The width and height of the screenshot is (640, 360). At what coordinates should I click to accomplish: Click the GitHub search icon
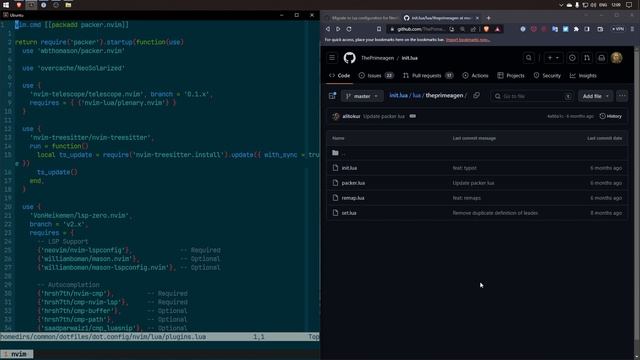529,58
